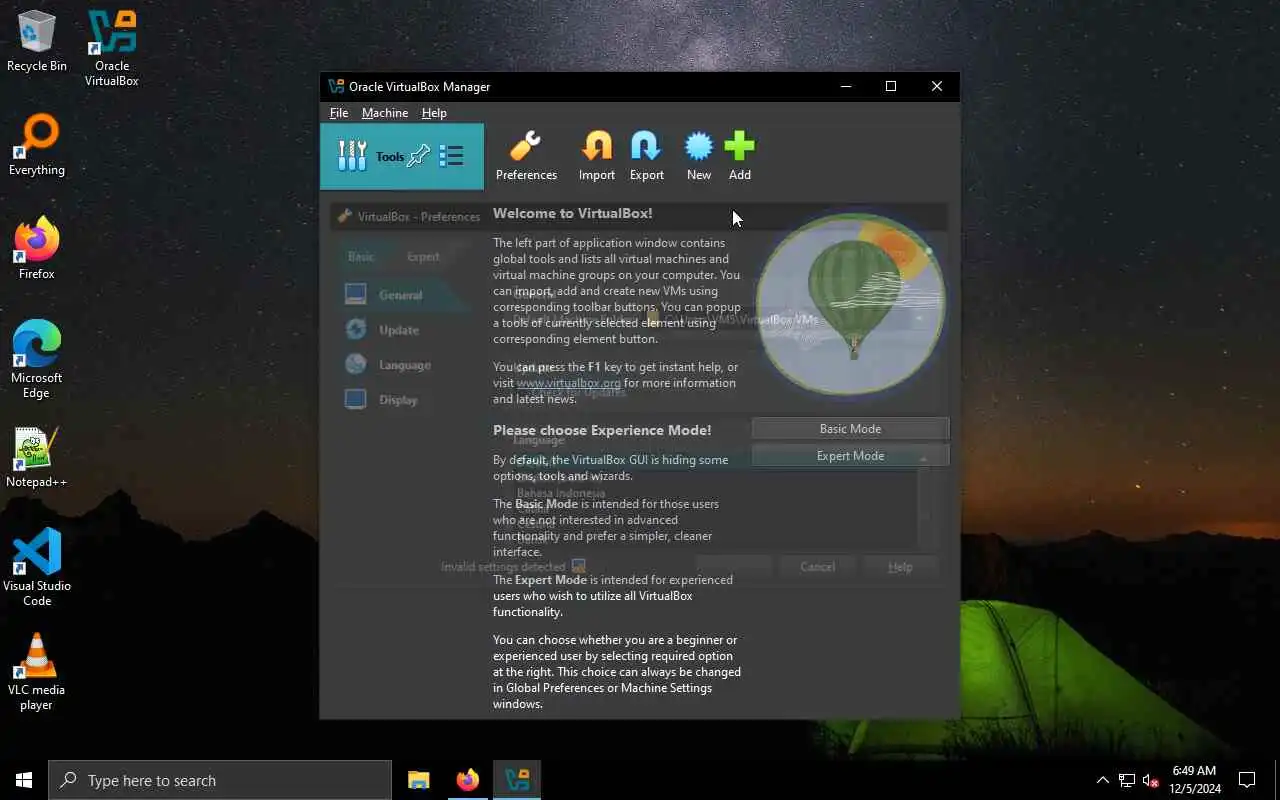Screen dimensions: 1280x800
Task: Switch to Expert tab in Preferences dialog
Action: coord(423,257)
